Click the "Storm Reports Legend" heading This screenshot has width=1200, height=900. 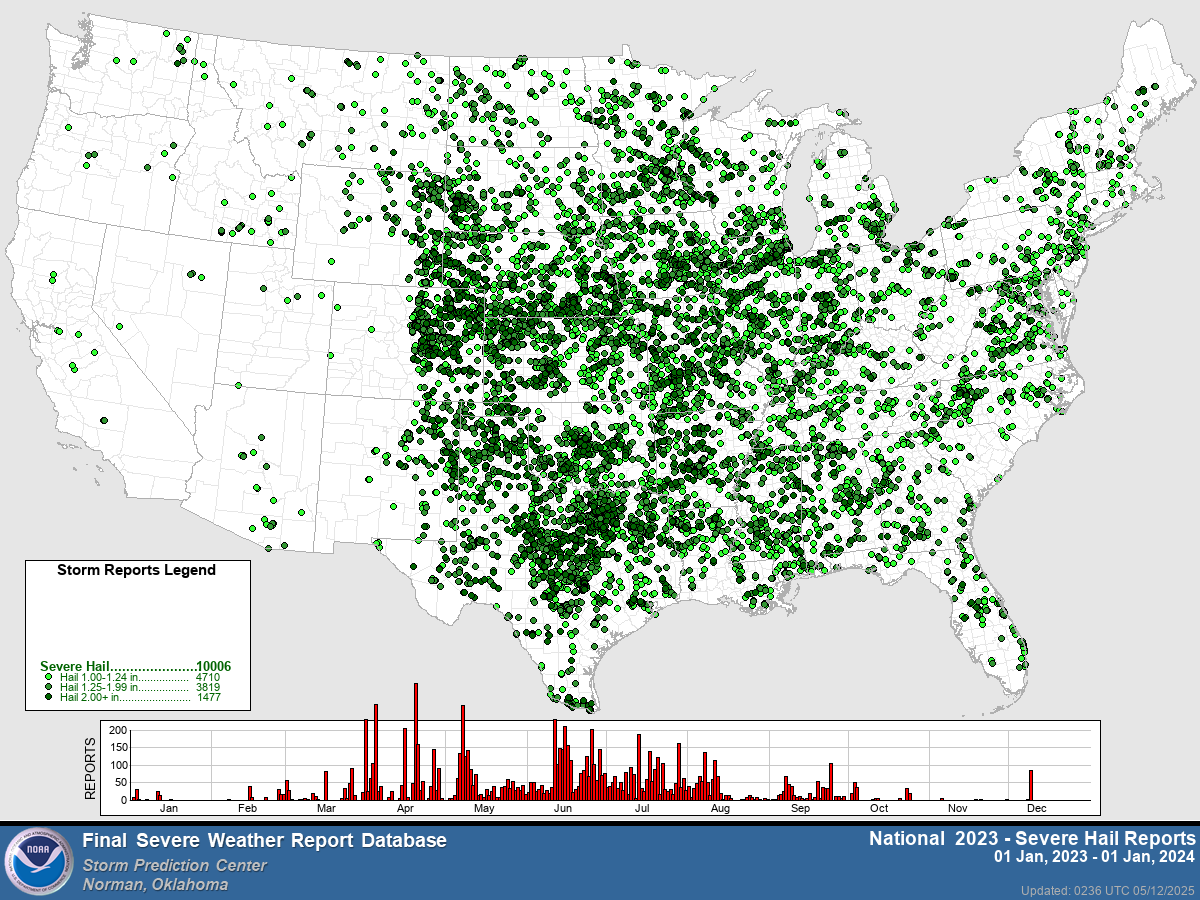pyautogui.click(x=136, y=570)
